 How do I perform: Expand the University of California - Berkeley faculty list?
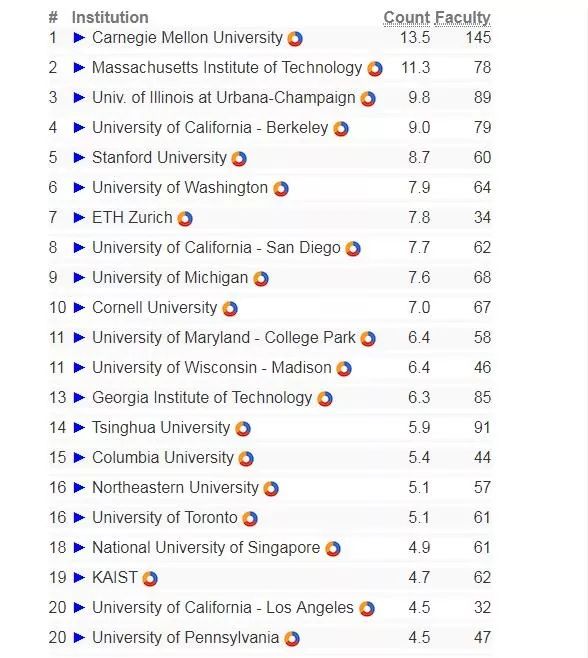point(79,128)
